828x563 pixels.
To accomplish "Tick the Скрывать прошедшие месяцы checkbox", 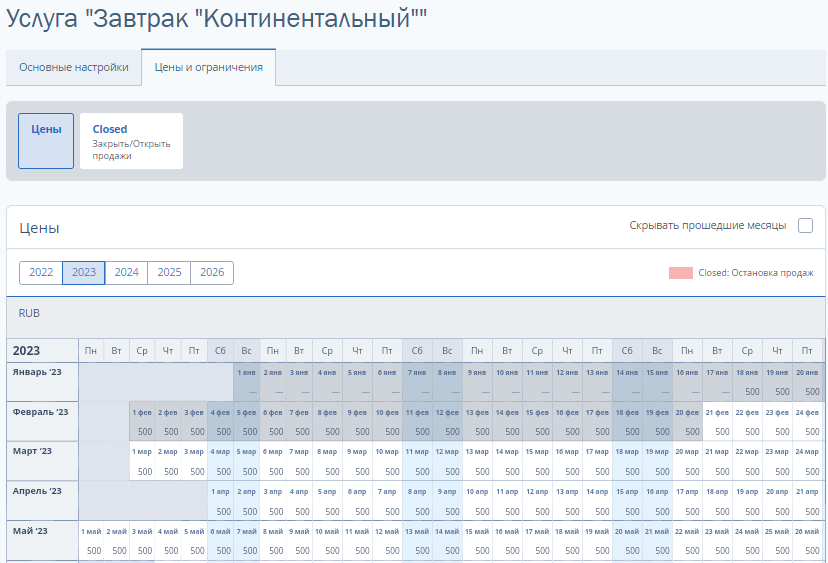I will coord(805,226).
